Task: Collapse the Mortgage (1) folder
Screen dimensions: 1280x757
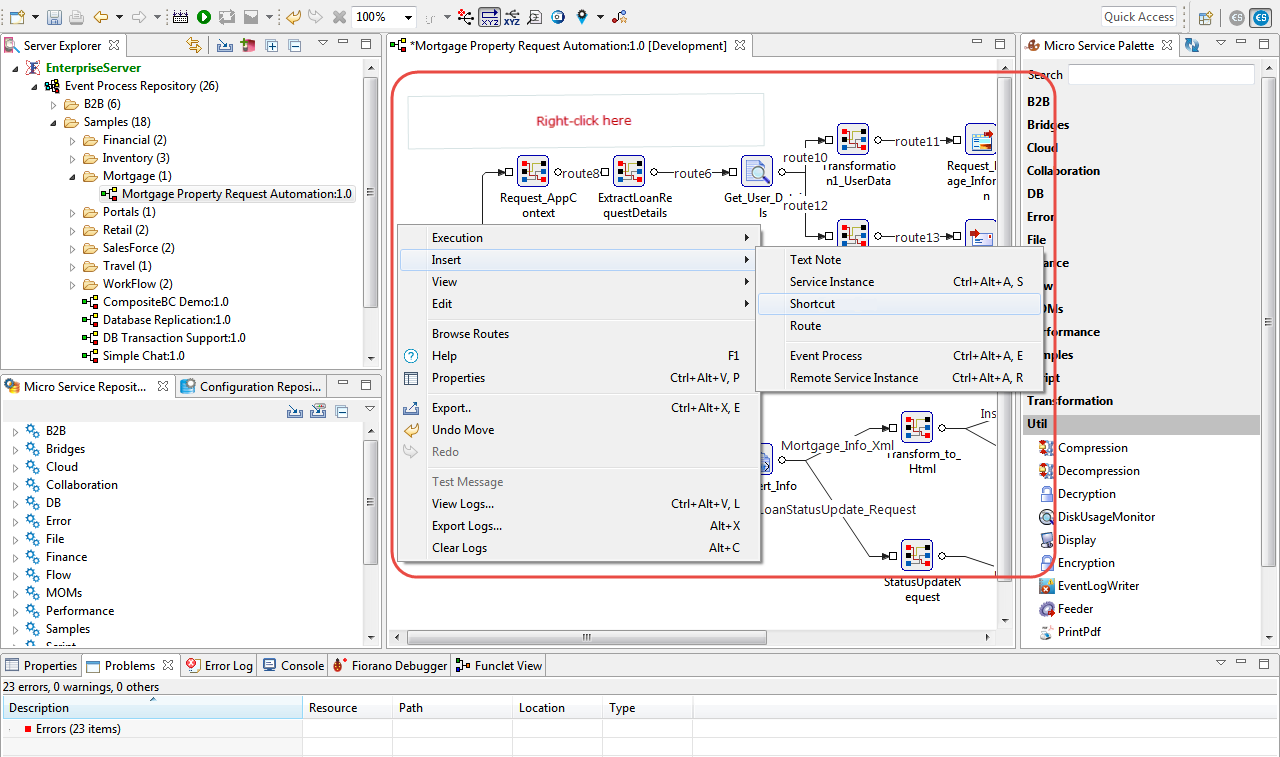Action: (x=73, y=177)
